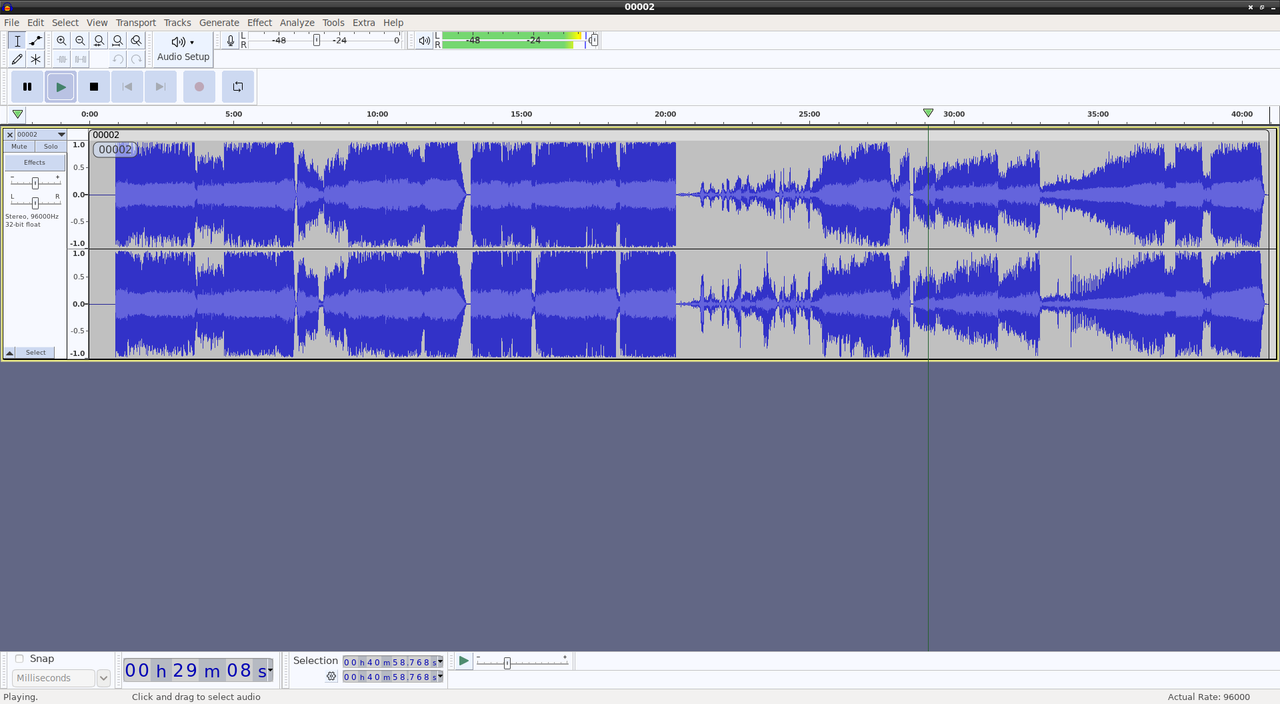The width and height of the screenshot is (1280, 704).
Task: Click the red Record button
Action: pyautogui.click(x=199, y=87)
